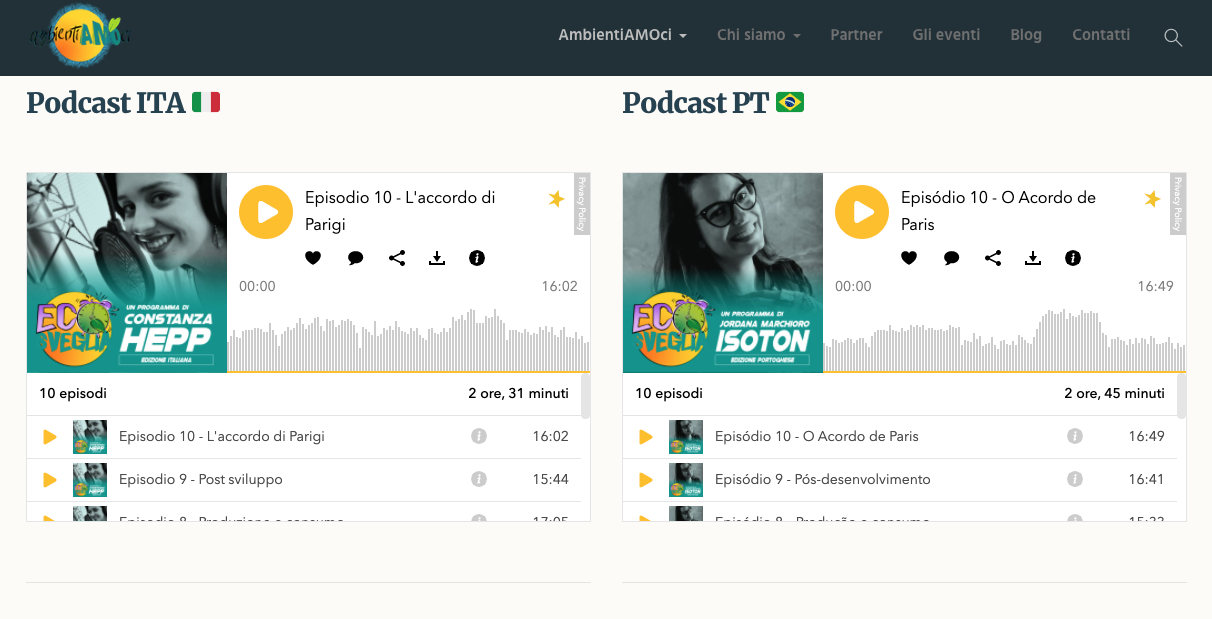The image size is (1212, 619).
Task: Open Privacy Policy tab on Portuguese player
Action: (x=1178, y=204)
